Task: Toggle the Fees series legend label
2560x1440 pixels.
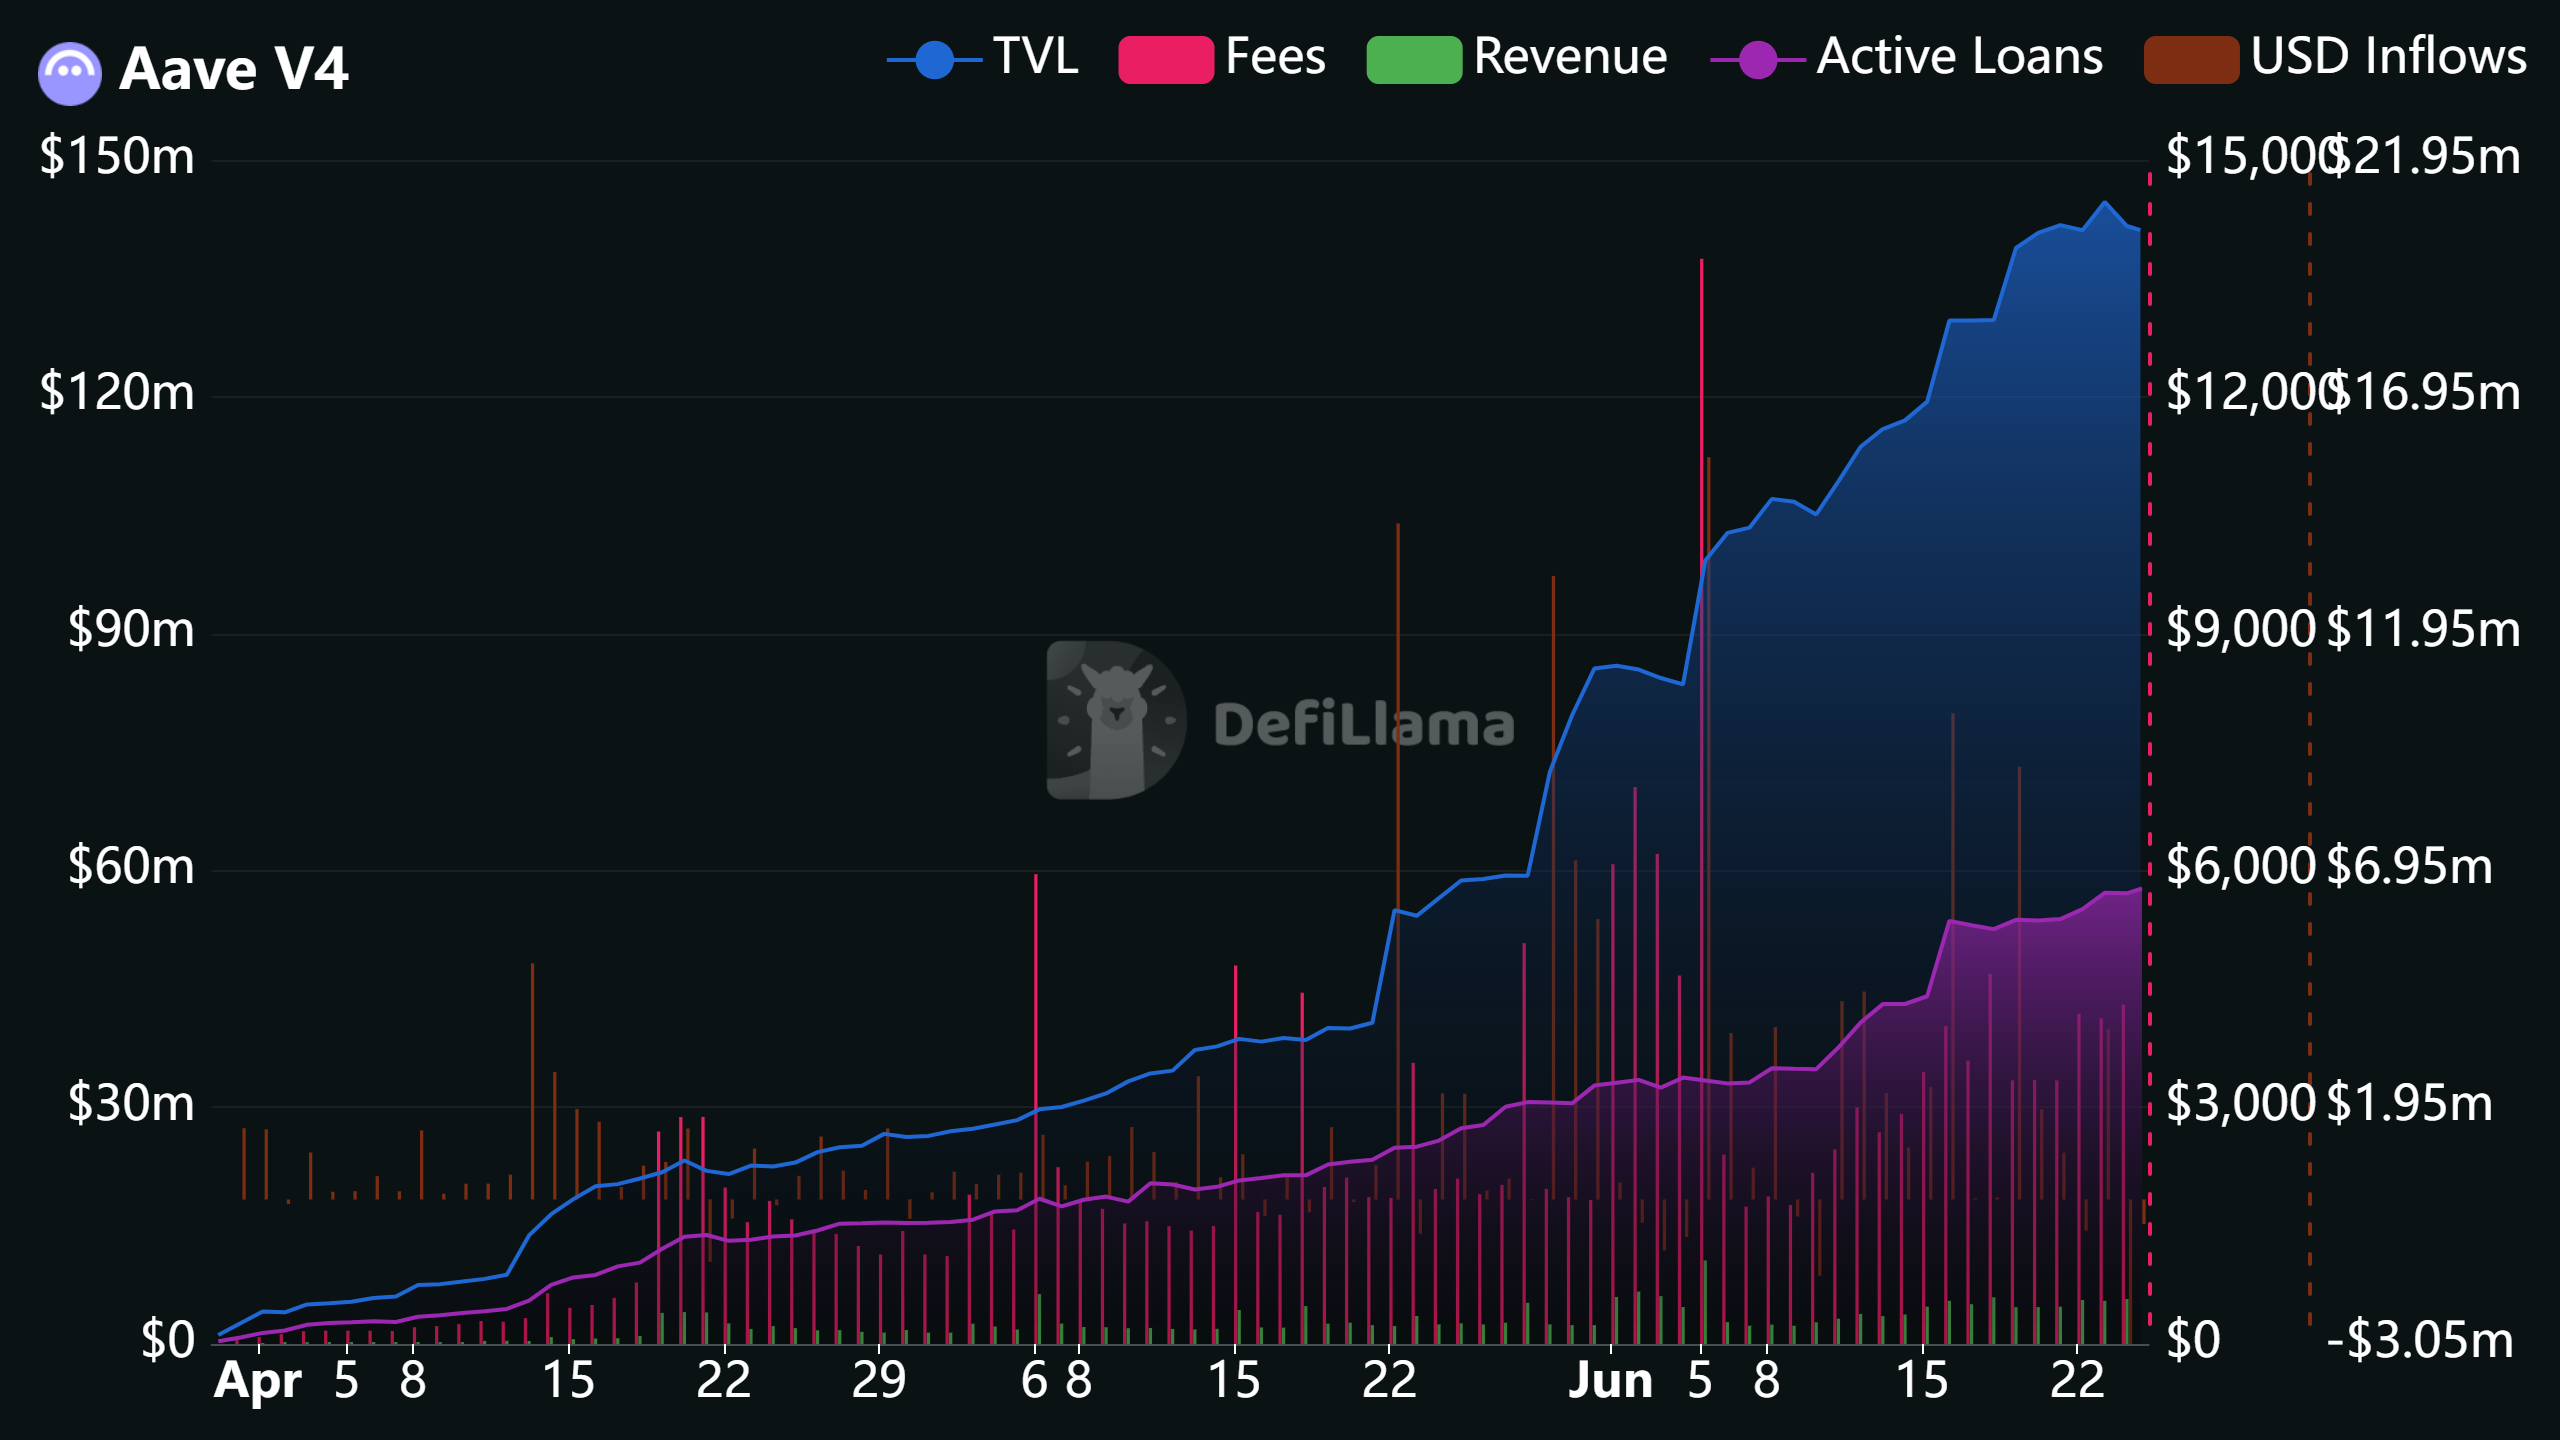Action: click(x=1276, y=56)
